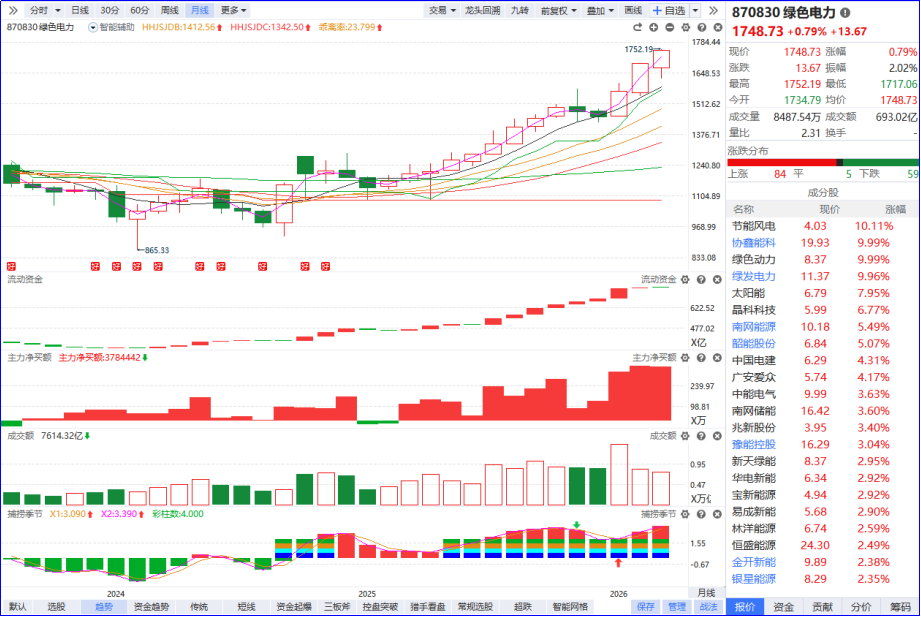
Task: Click the share arrow icon on main chart
Action: (x=637, y=28)
